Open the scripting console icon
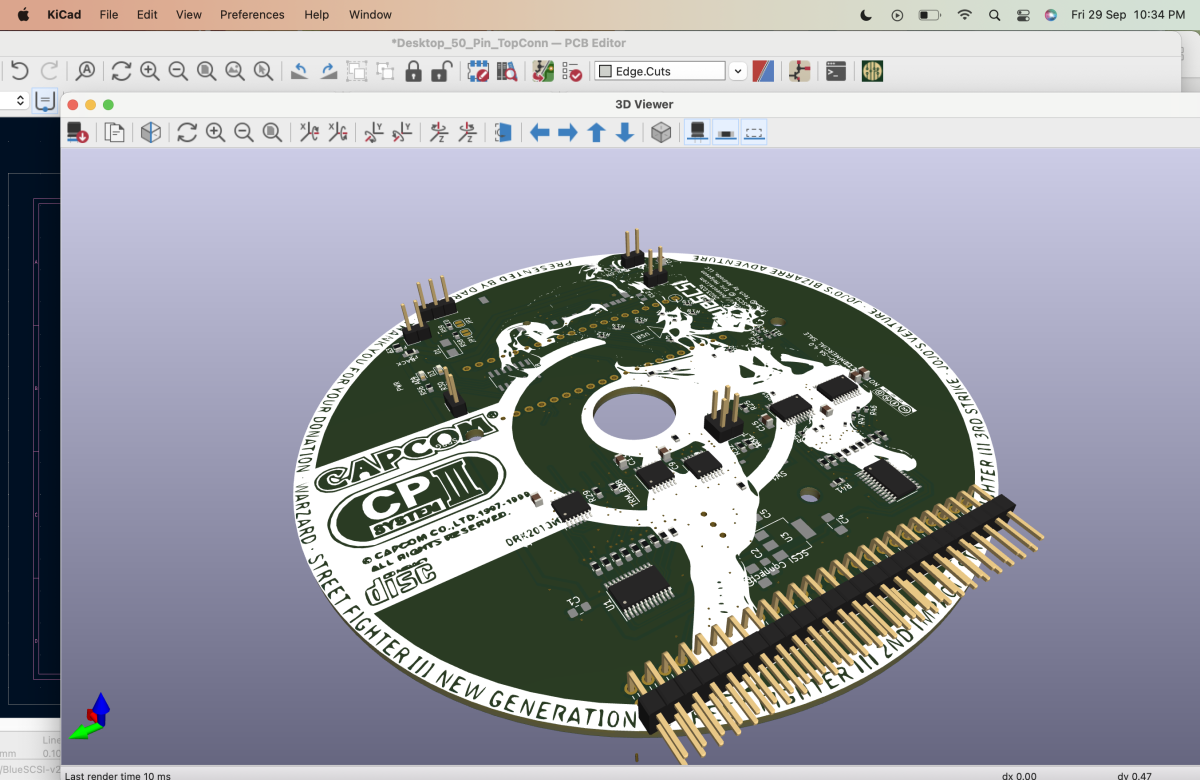 click(836, 71)
